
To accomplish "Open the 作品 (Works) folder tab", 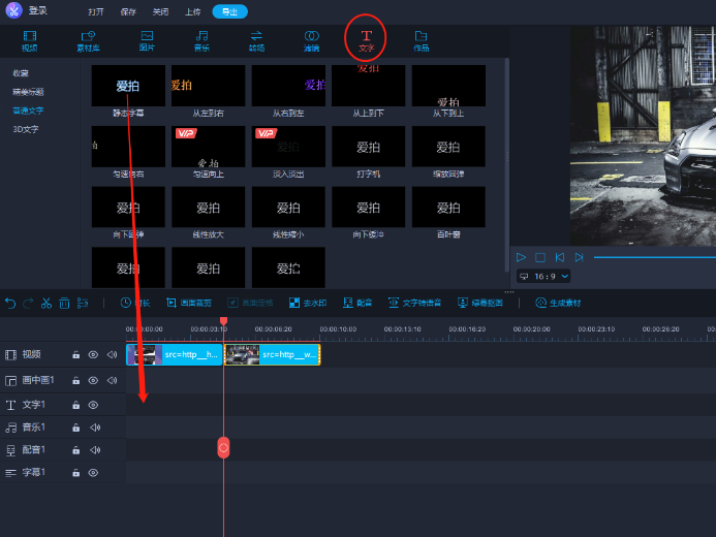I will coord(421,41).
